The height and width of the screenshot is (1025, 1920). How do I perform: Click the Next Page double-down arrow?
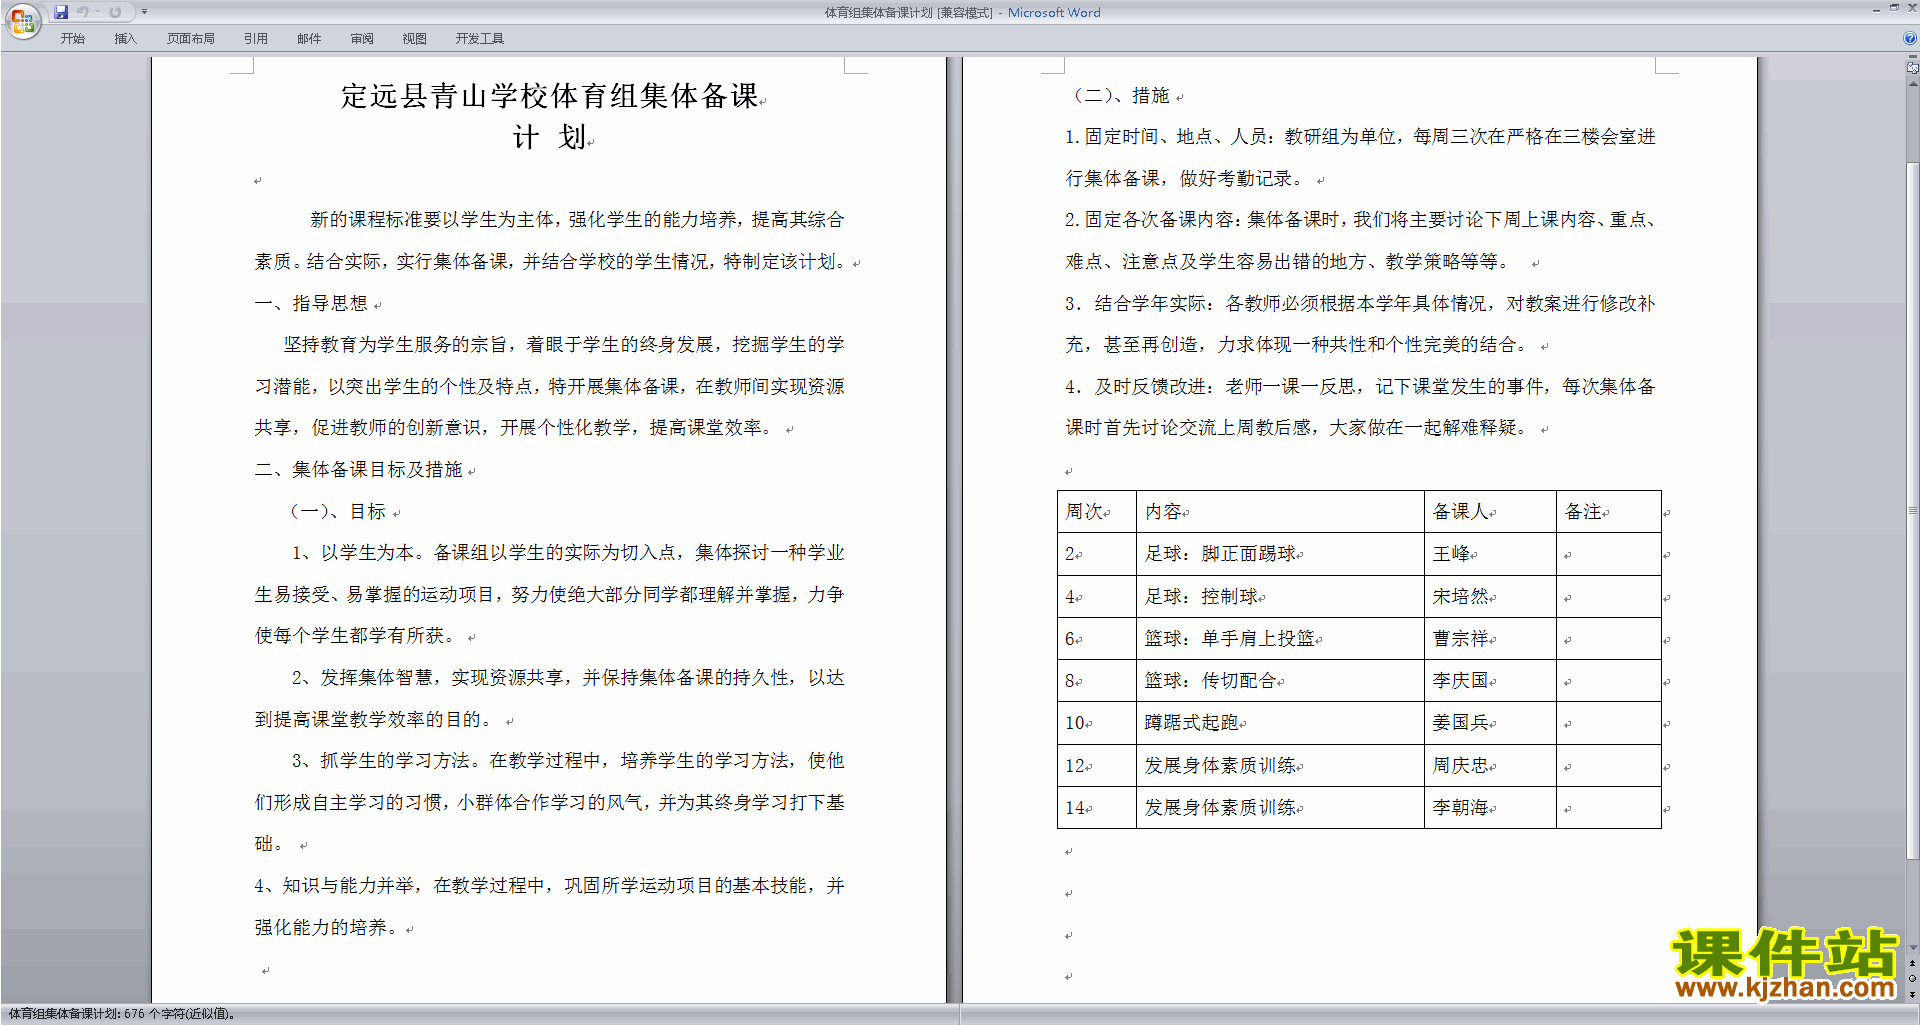pos(1912,994)
